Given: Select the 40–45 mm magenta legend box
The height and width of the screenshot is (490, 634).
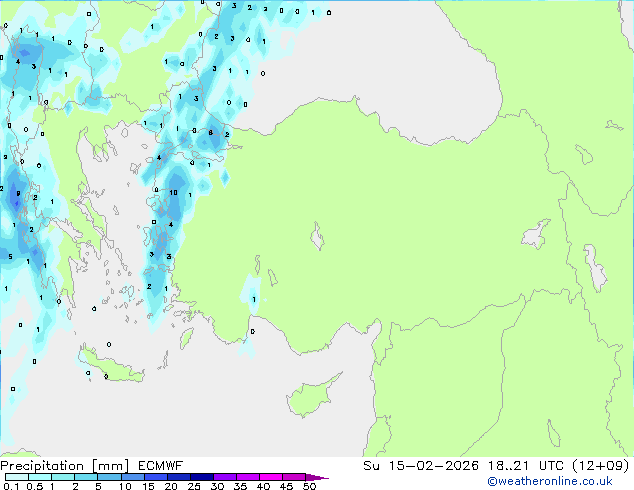Looking at the screenshot, I should tap(271, 477).
